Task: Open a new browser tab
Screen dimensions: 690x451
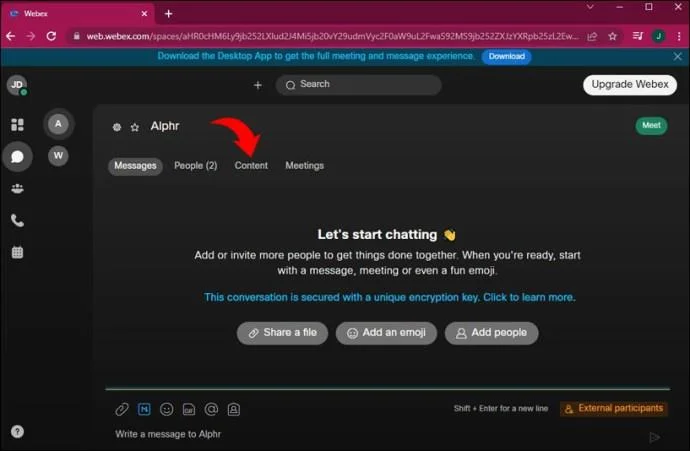Action: pyautogui.click(x=169, y=14)
